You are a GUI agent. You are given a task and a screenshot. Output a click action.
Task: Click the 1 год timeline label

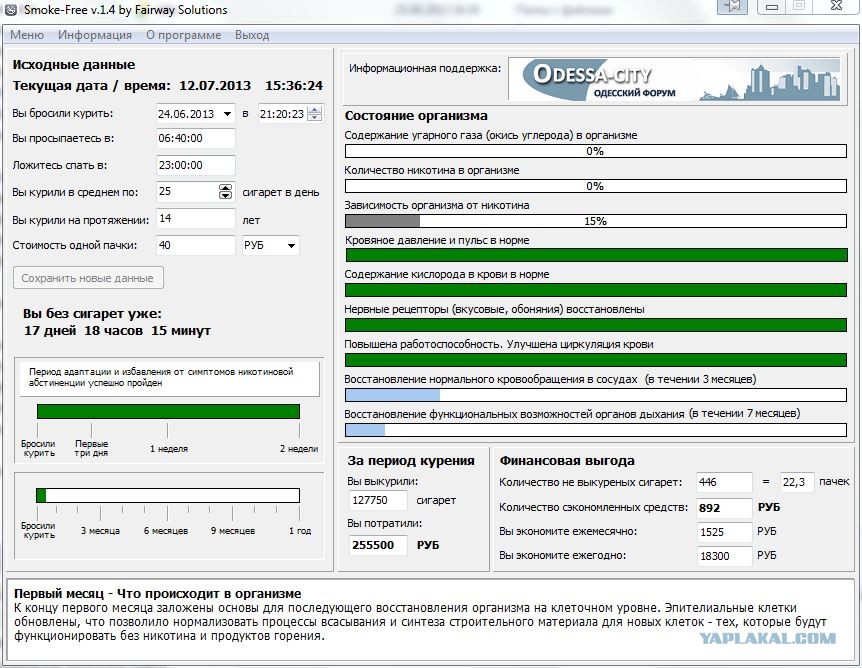click(300, 531)
